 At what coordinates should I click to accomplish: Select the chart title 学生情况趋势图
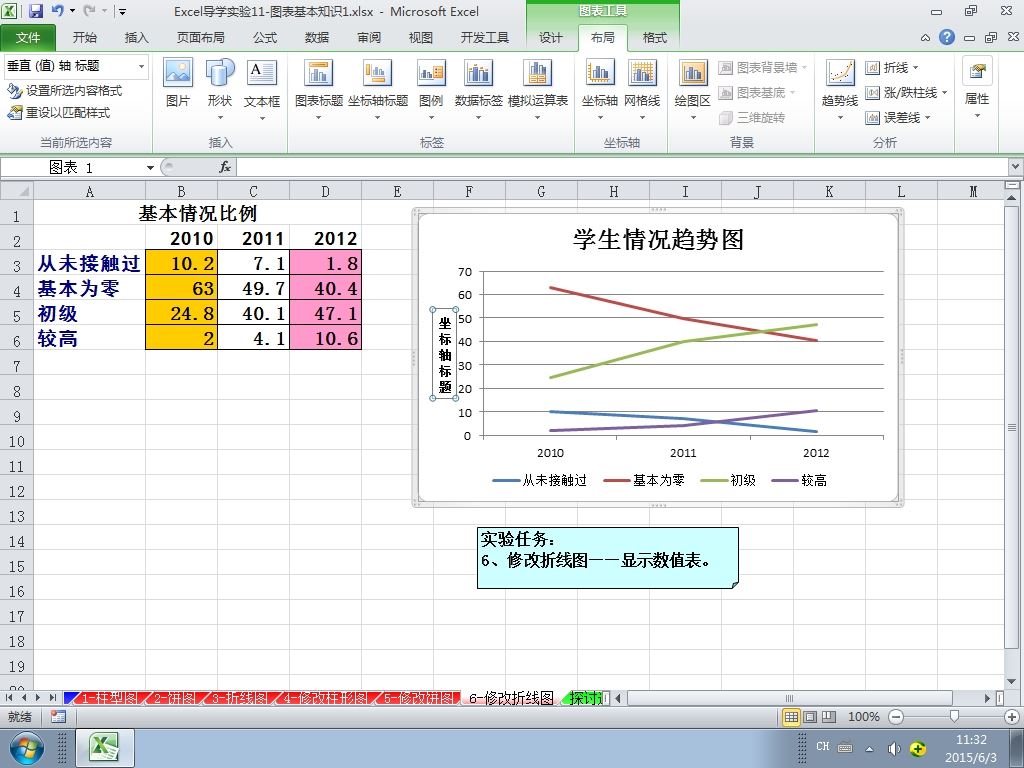(658, 240)
